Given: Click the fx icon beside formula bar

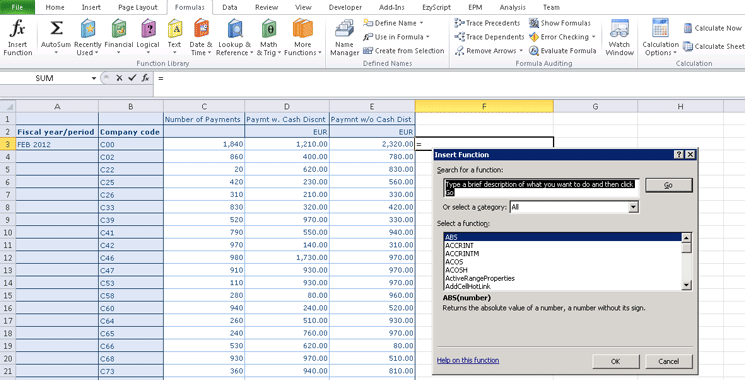Looking at the screenshot, I should 145,78.
